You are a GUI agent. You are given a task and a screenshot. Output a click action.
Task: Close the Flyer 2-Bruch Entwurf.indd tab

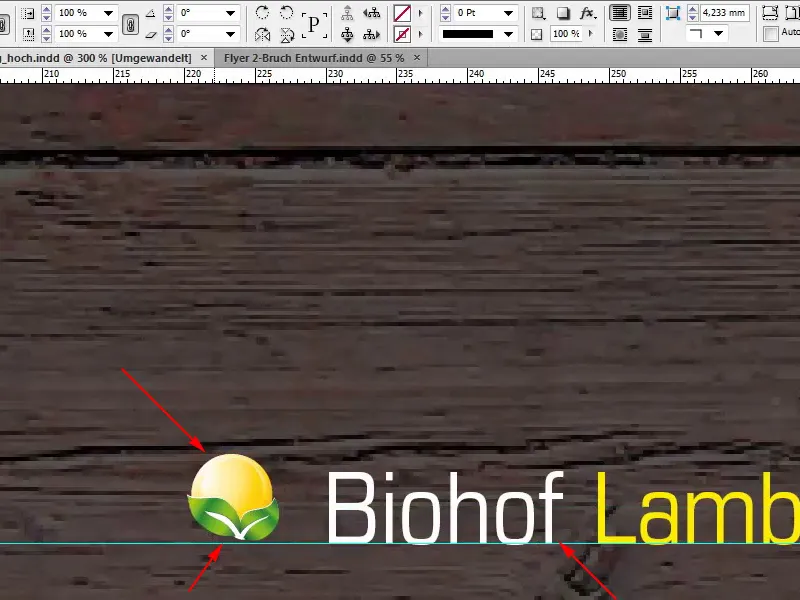pos(417,58)
